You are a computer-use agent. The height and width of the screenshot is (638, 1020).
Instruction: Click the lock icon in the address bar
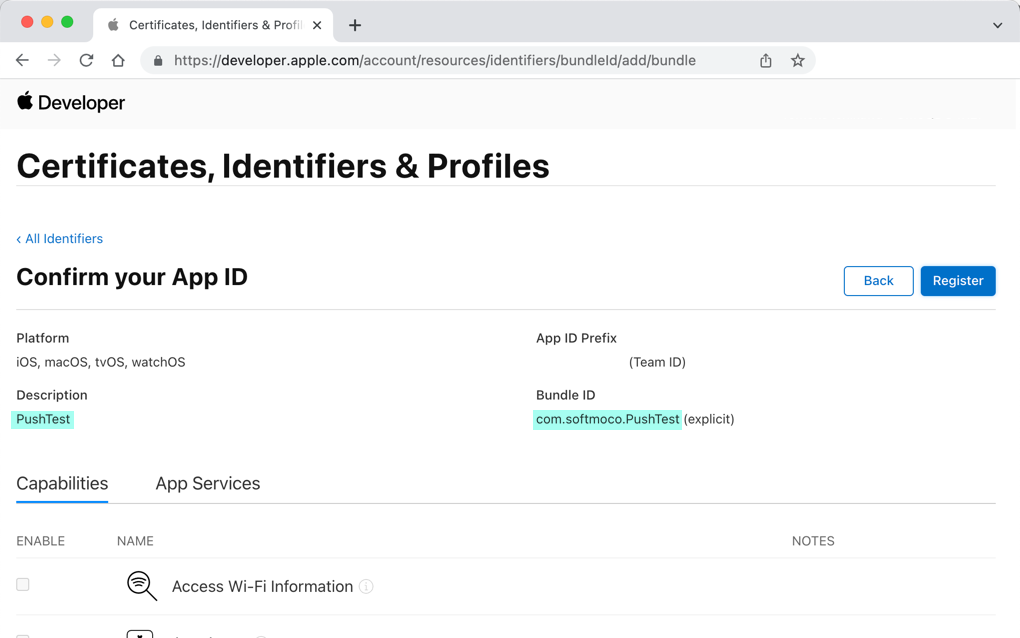pos(158,61)
